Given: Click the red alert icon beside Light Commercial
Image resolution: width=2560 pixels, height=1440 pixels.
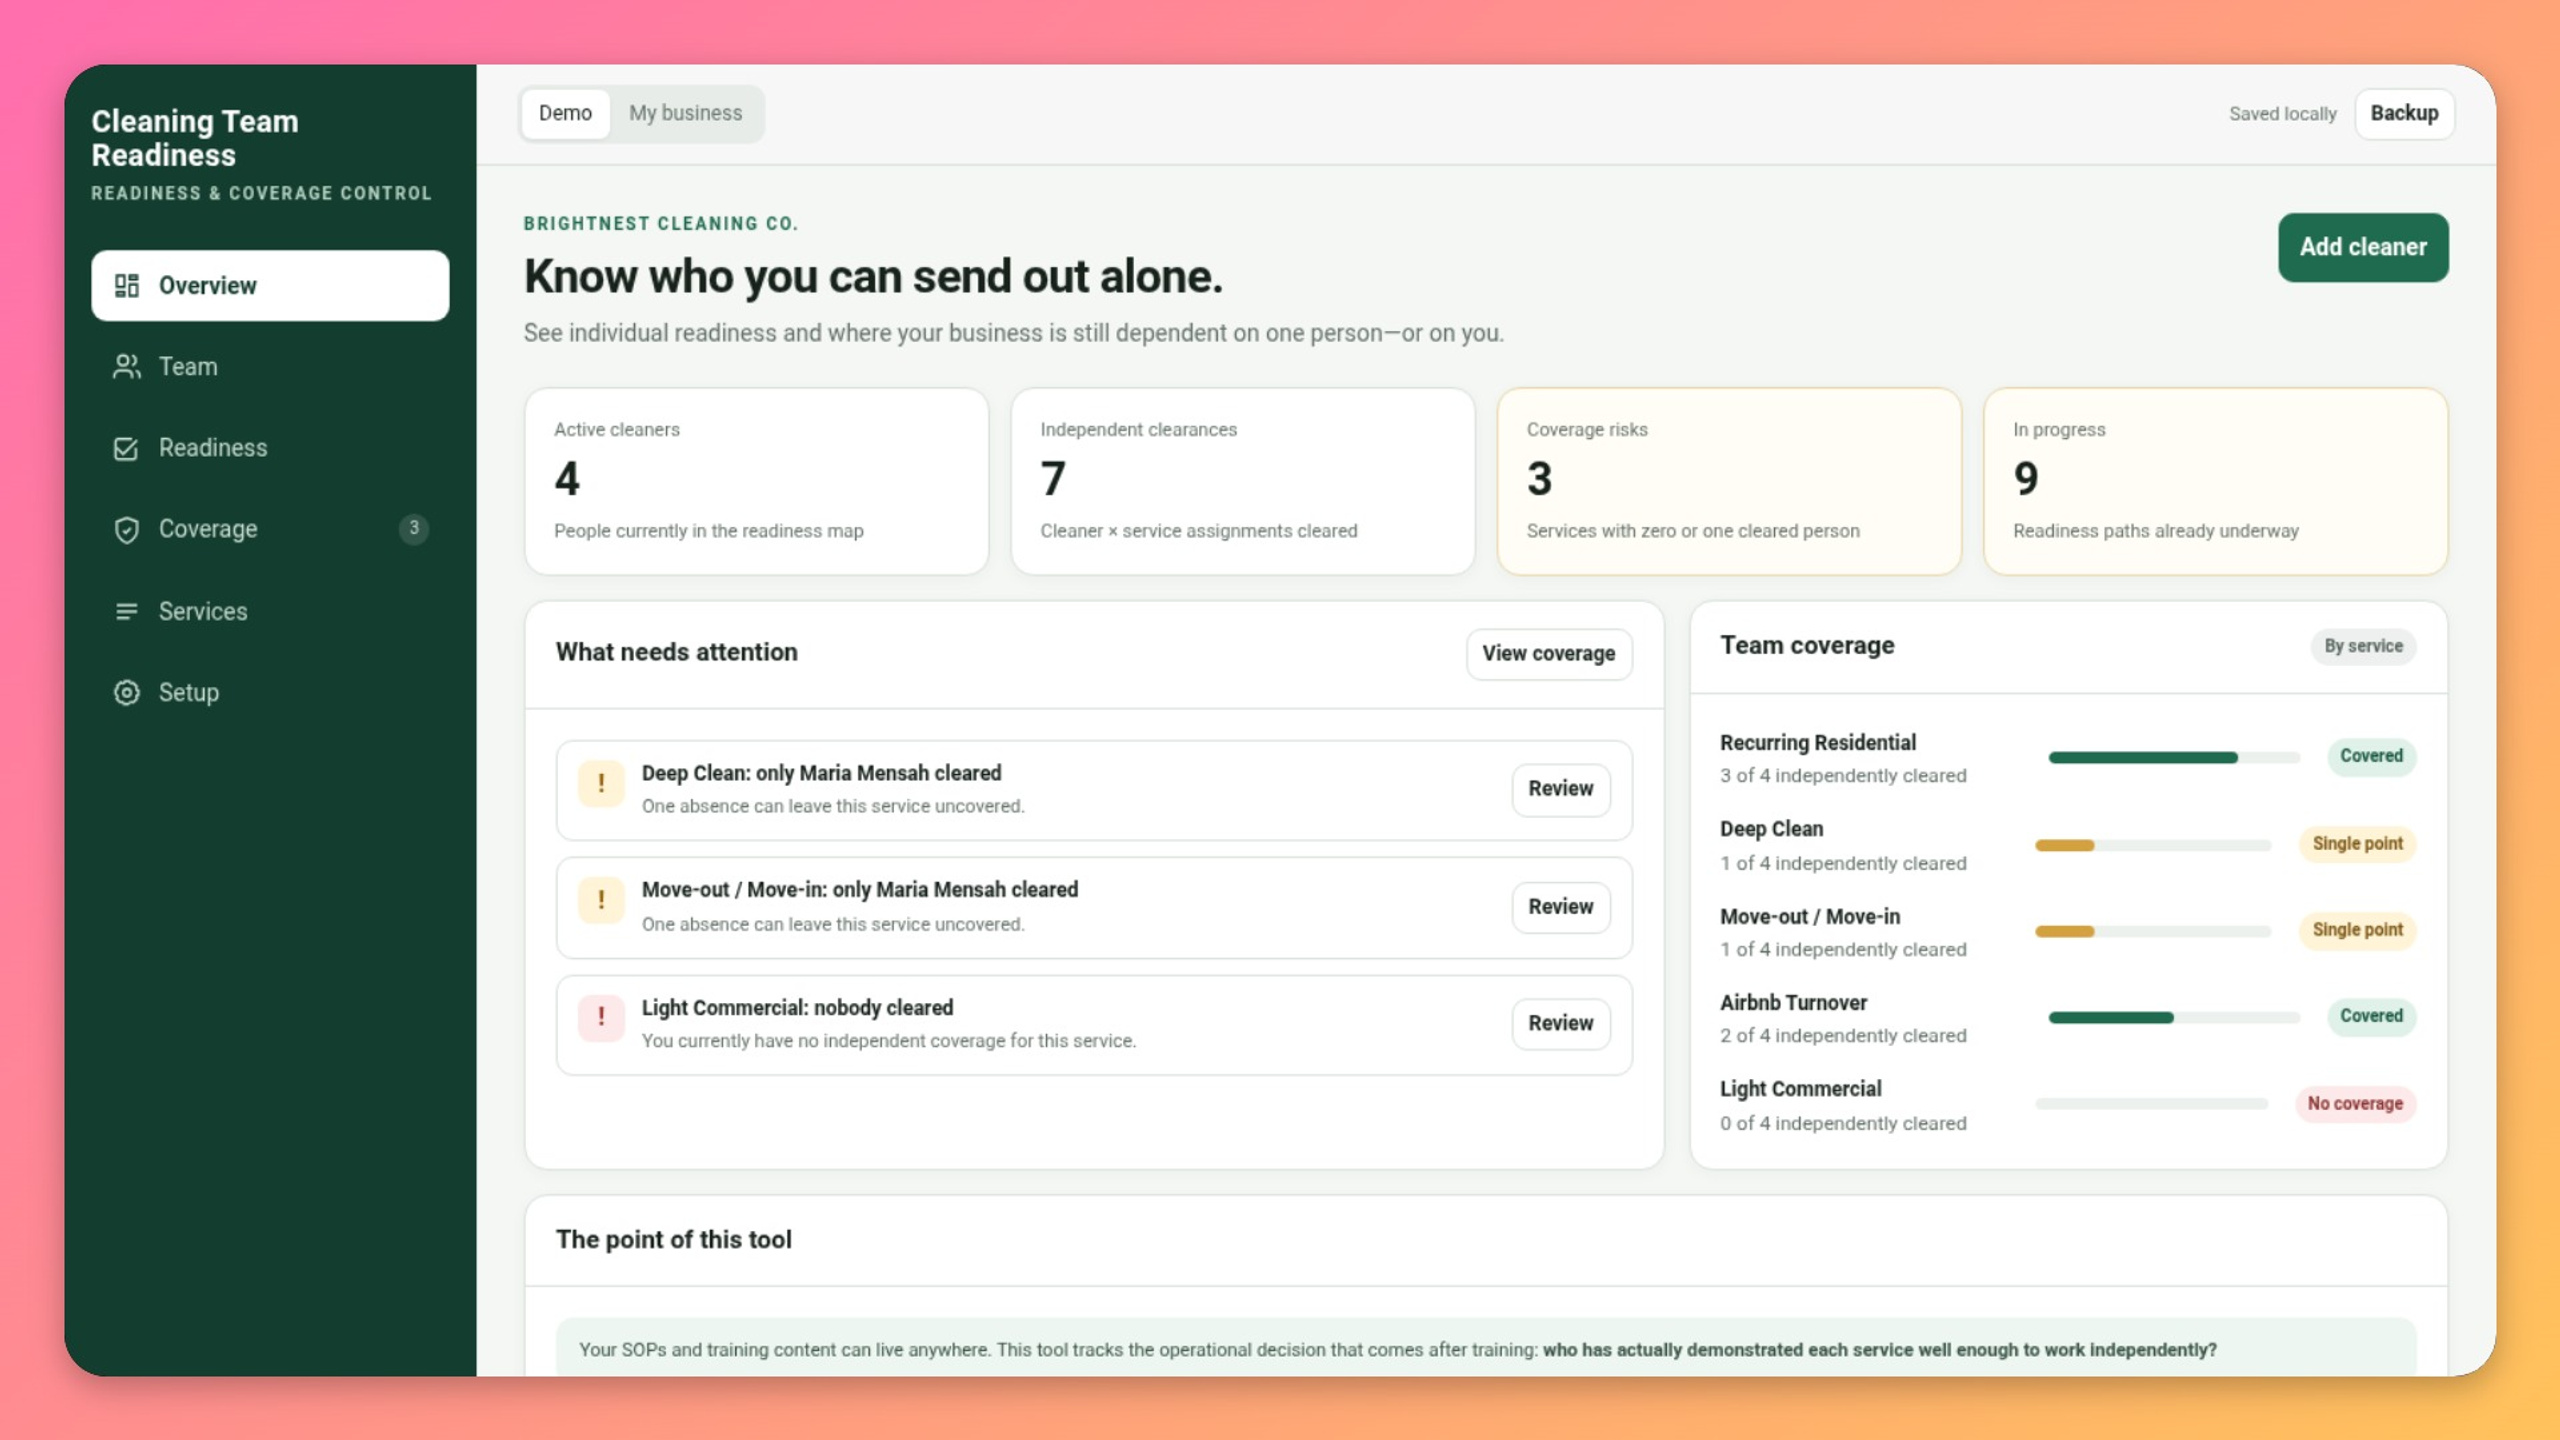Looking at the screenshot, I should coord(601,1017).
